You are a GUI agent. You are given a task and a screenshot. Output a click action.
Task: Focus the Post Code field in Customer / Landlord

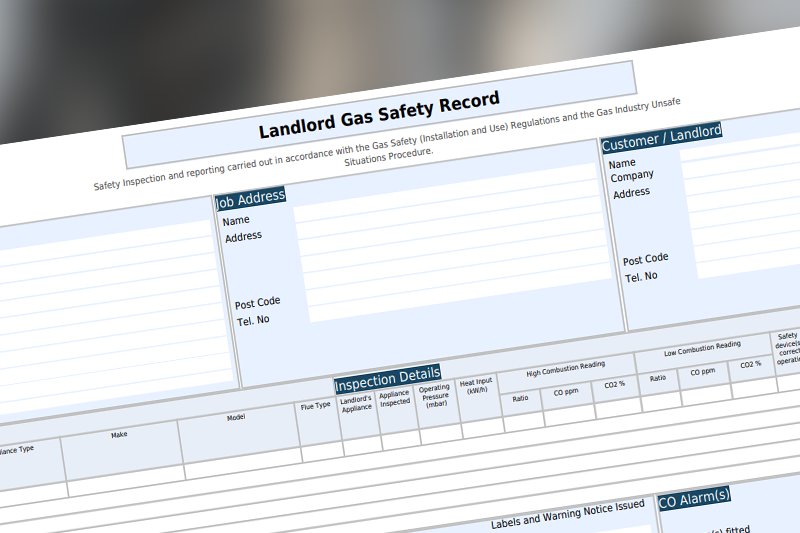[x=747, y=247]
